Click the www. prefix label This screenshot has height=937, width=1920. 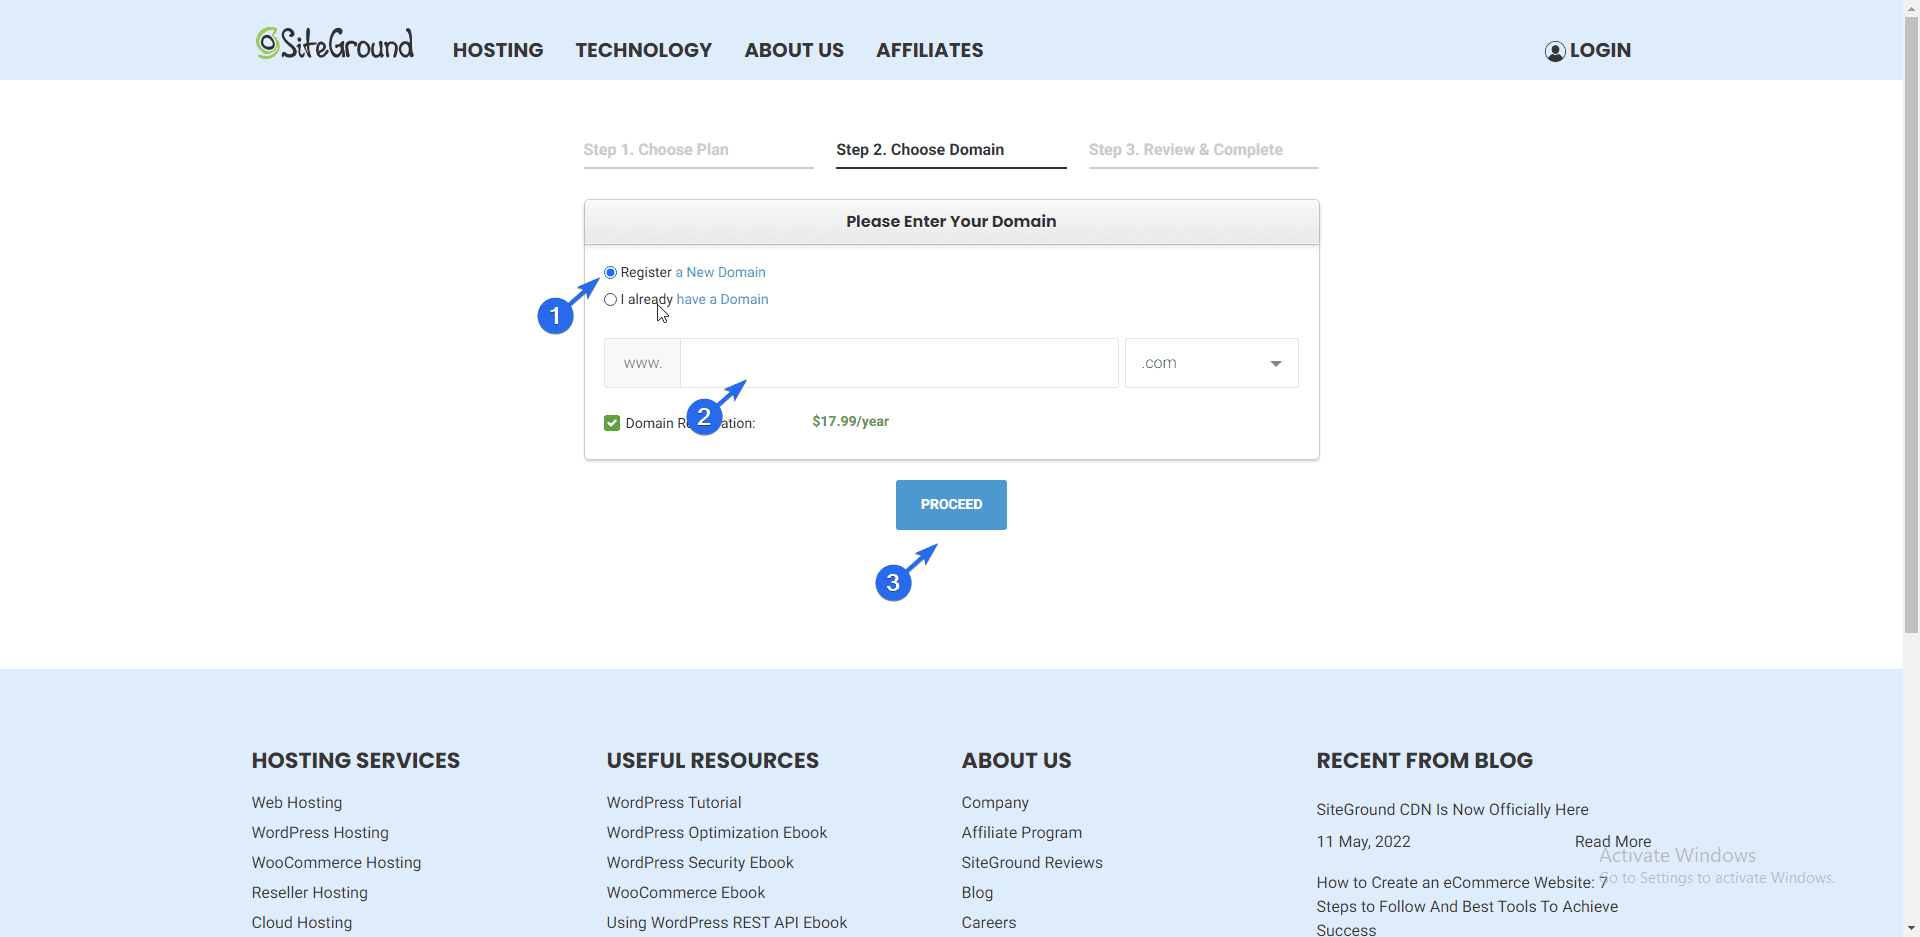(x=642, y=363)
